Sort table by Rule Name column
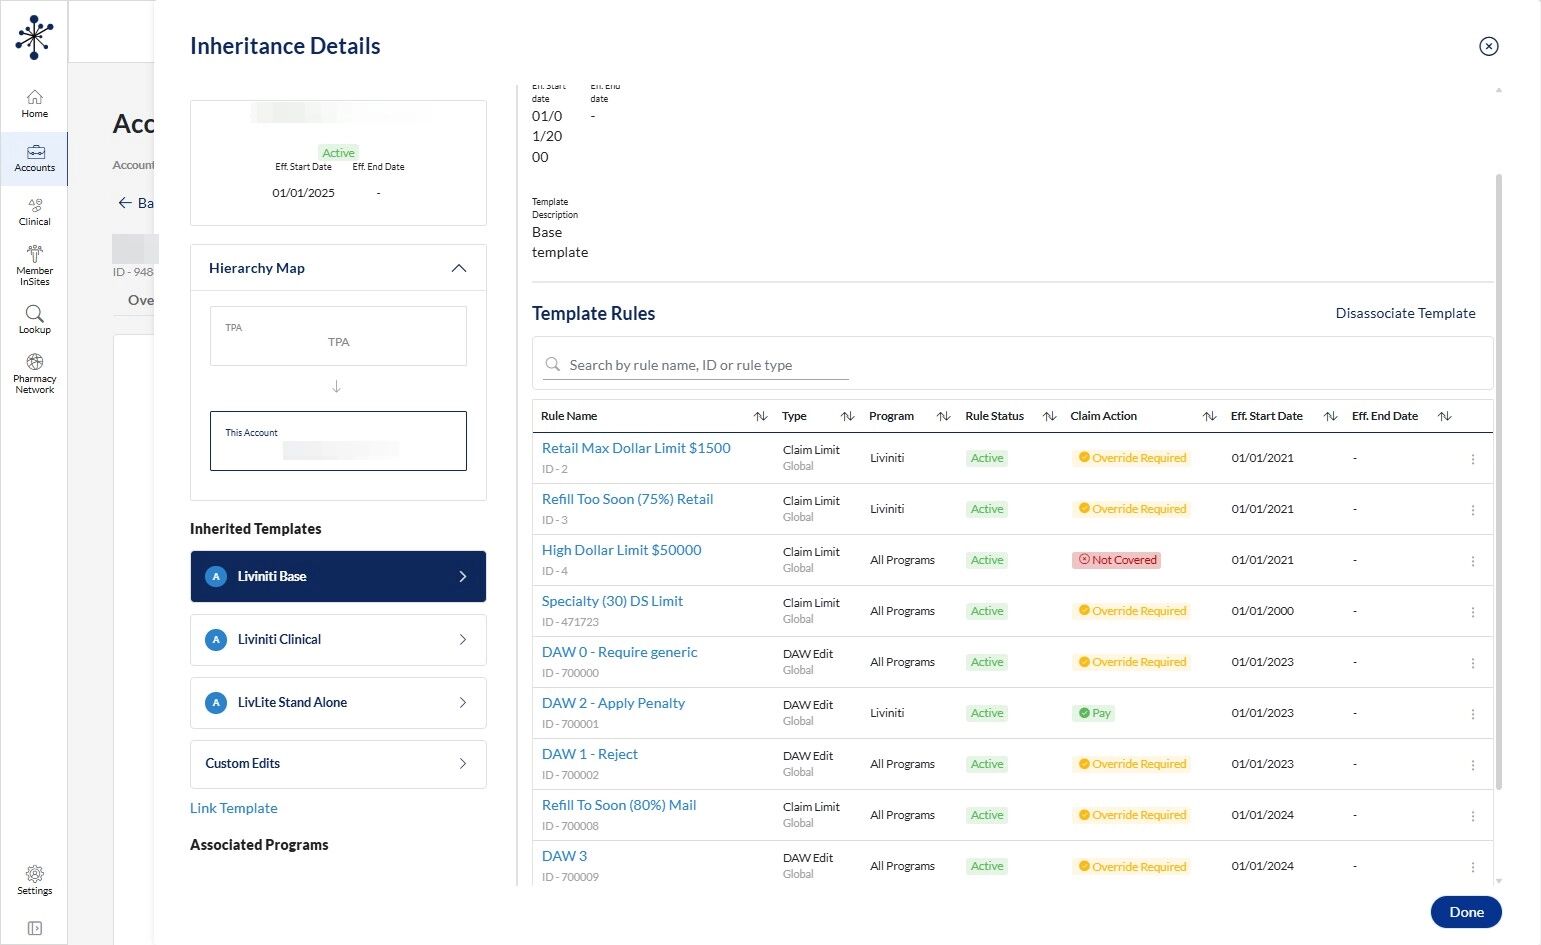Image resolution: width=1541 pixels, height=945 pixels. [x=760, y=416]
